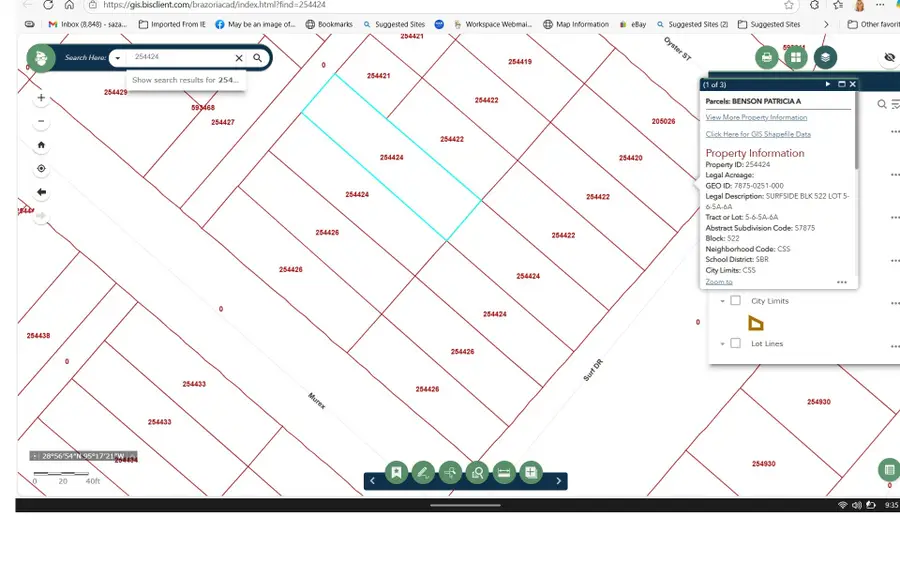Open the search source dropdown arrow
Image resolution: width=900 pixels, height=563 pixels.
(x=118, y=59)
